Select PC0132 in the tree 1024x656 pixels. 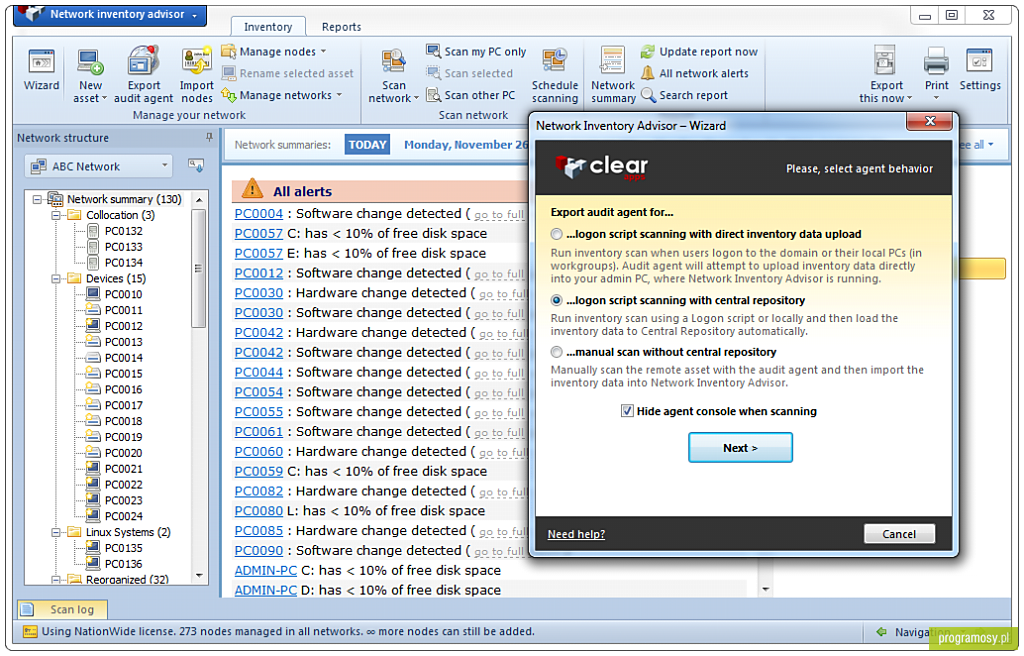pos(123,231)
